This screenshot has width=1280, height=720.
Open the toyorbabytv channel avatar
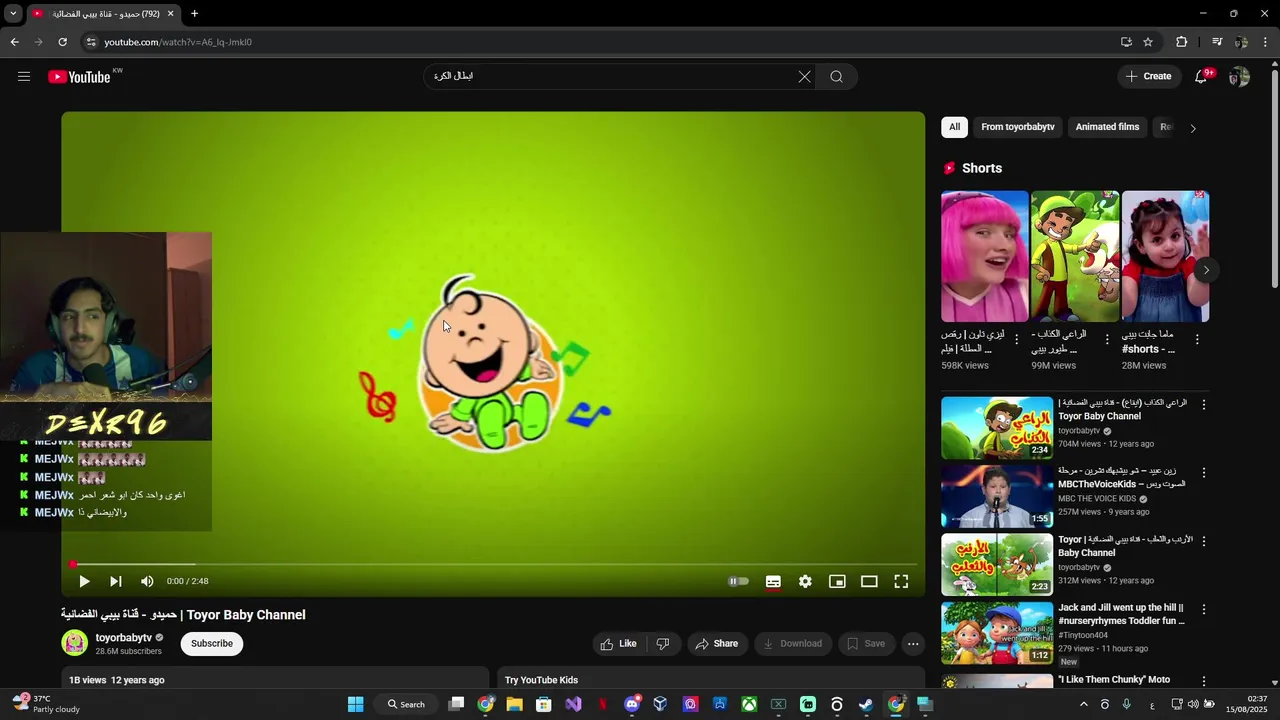(x=75, y=643)
